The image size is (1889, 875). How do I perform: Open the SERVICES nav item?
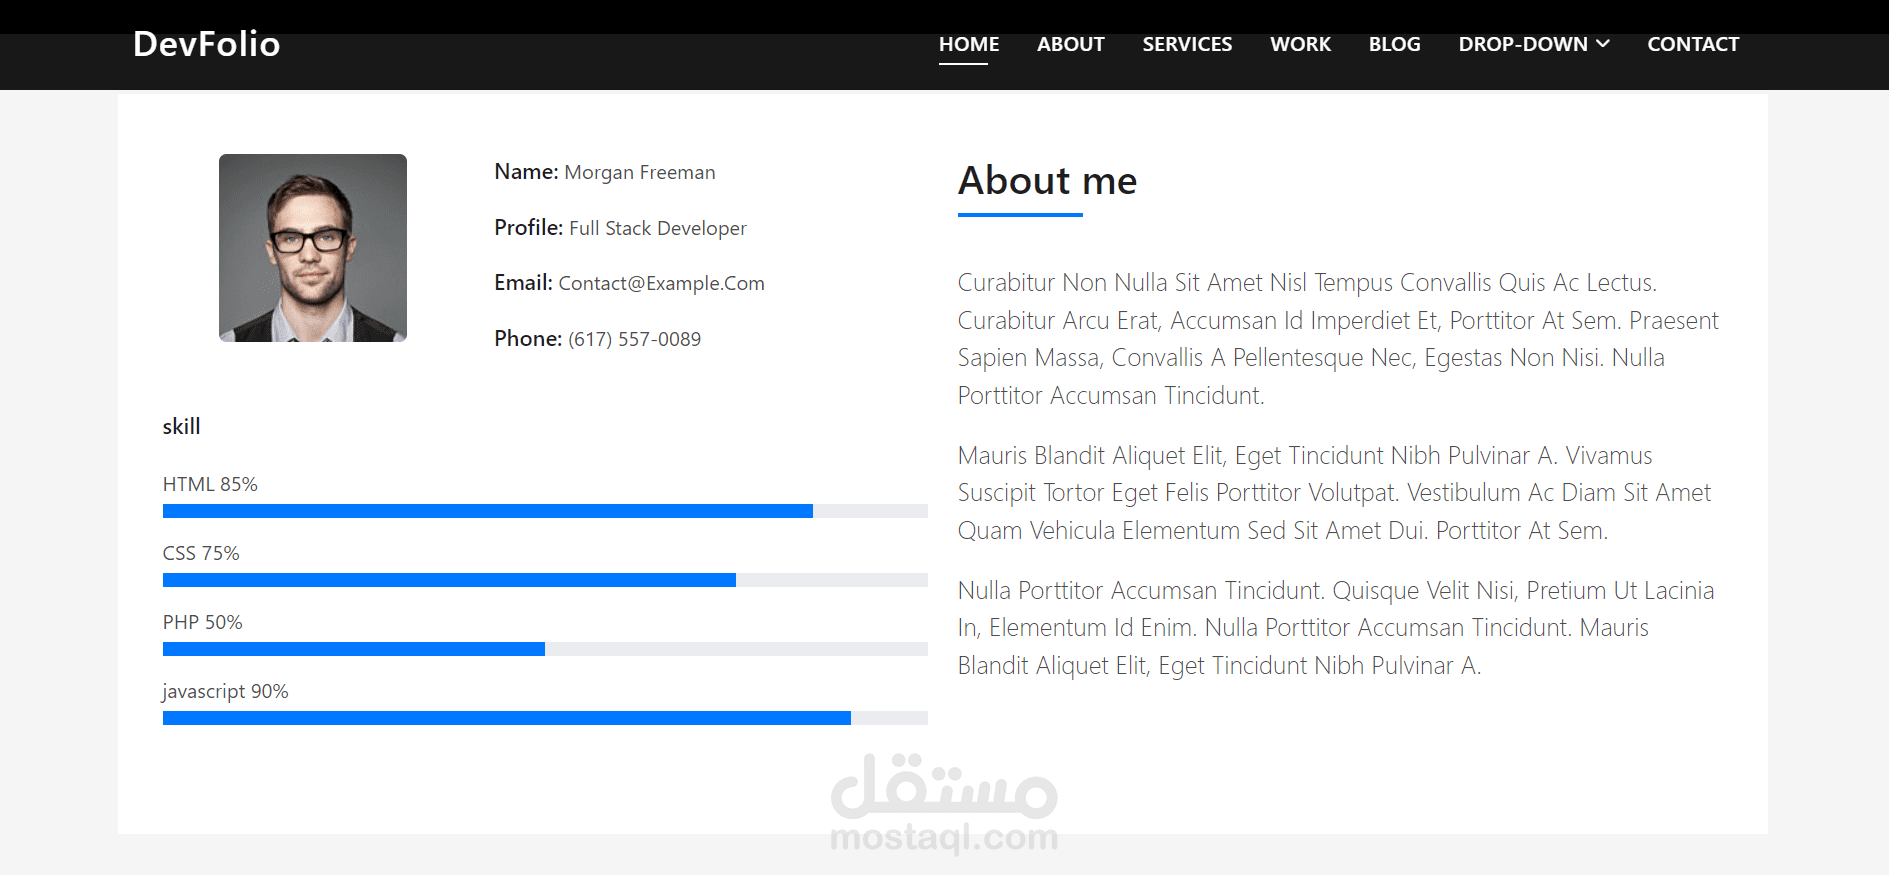[1187, 44]
